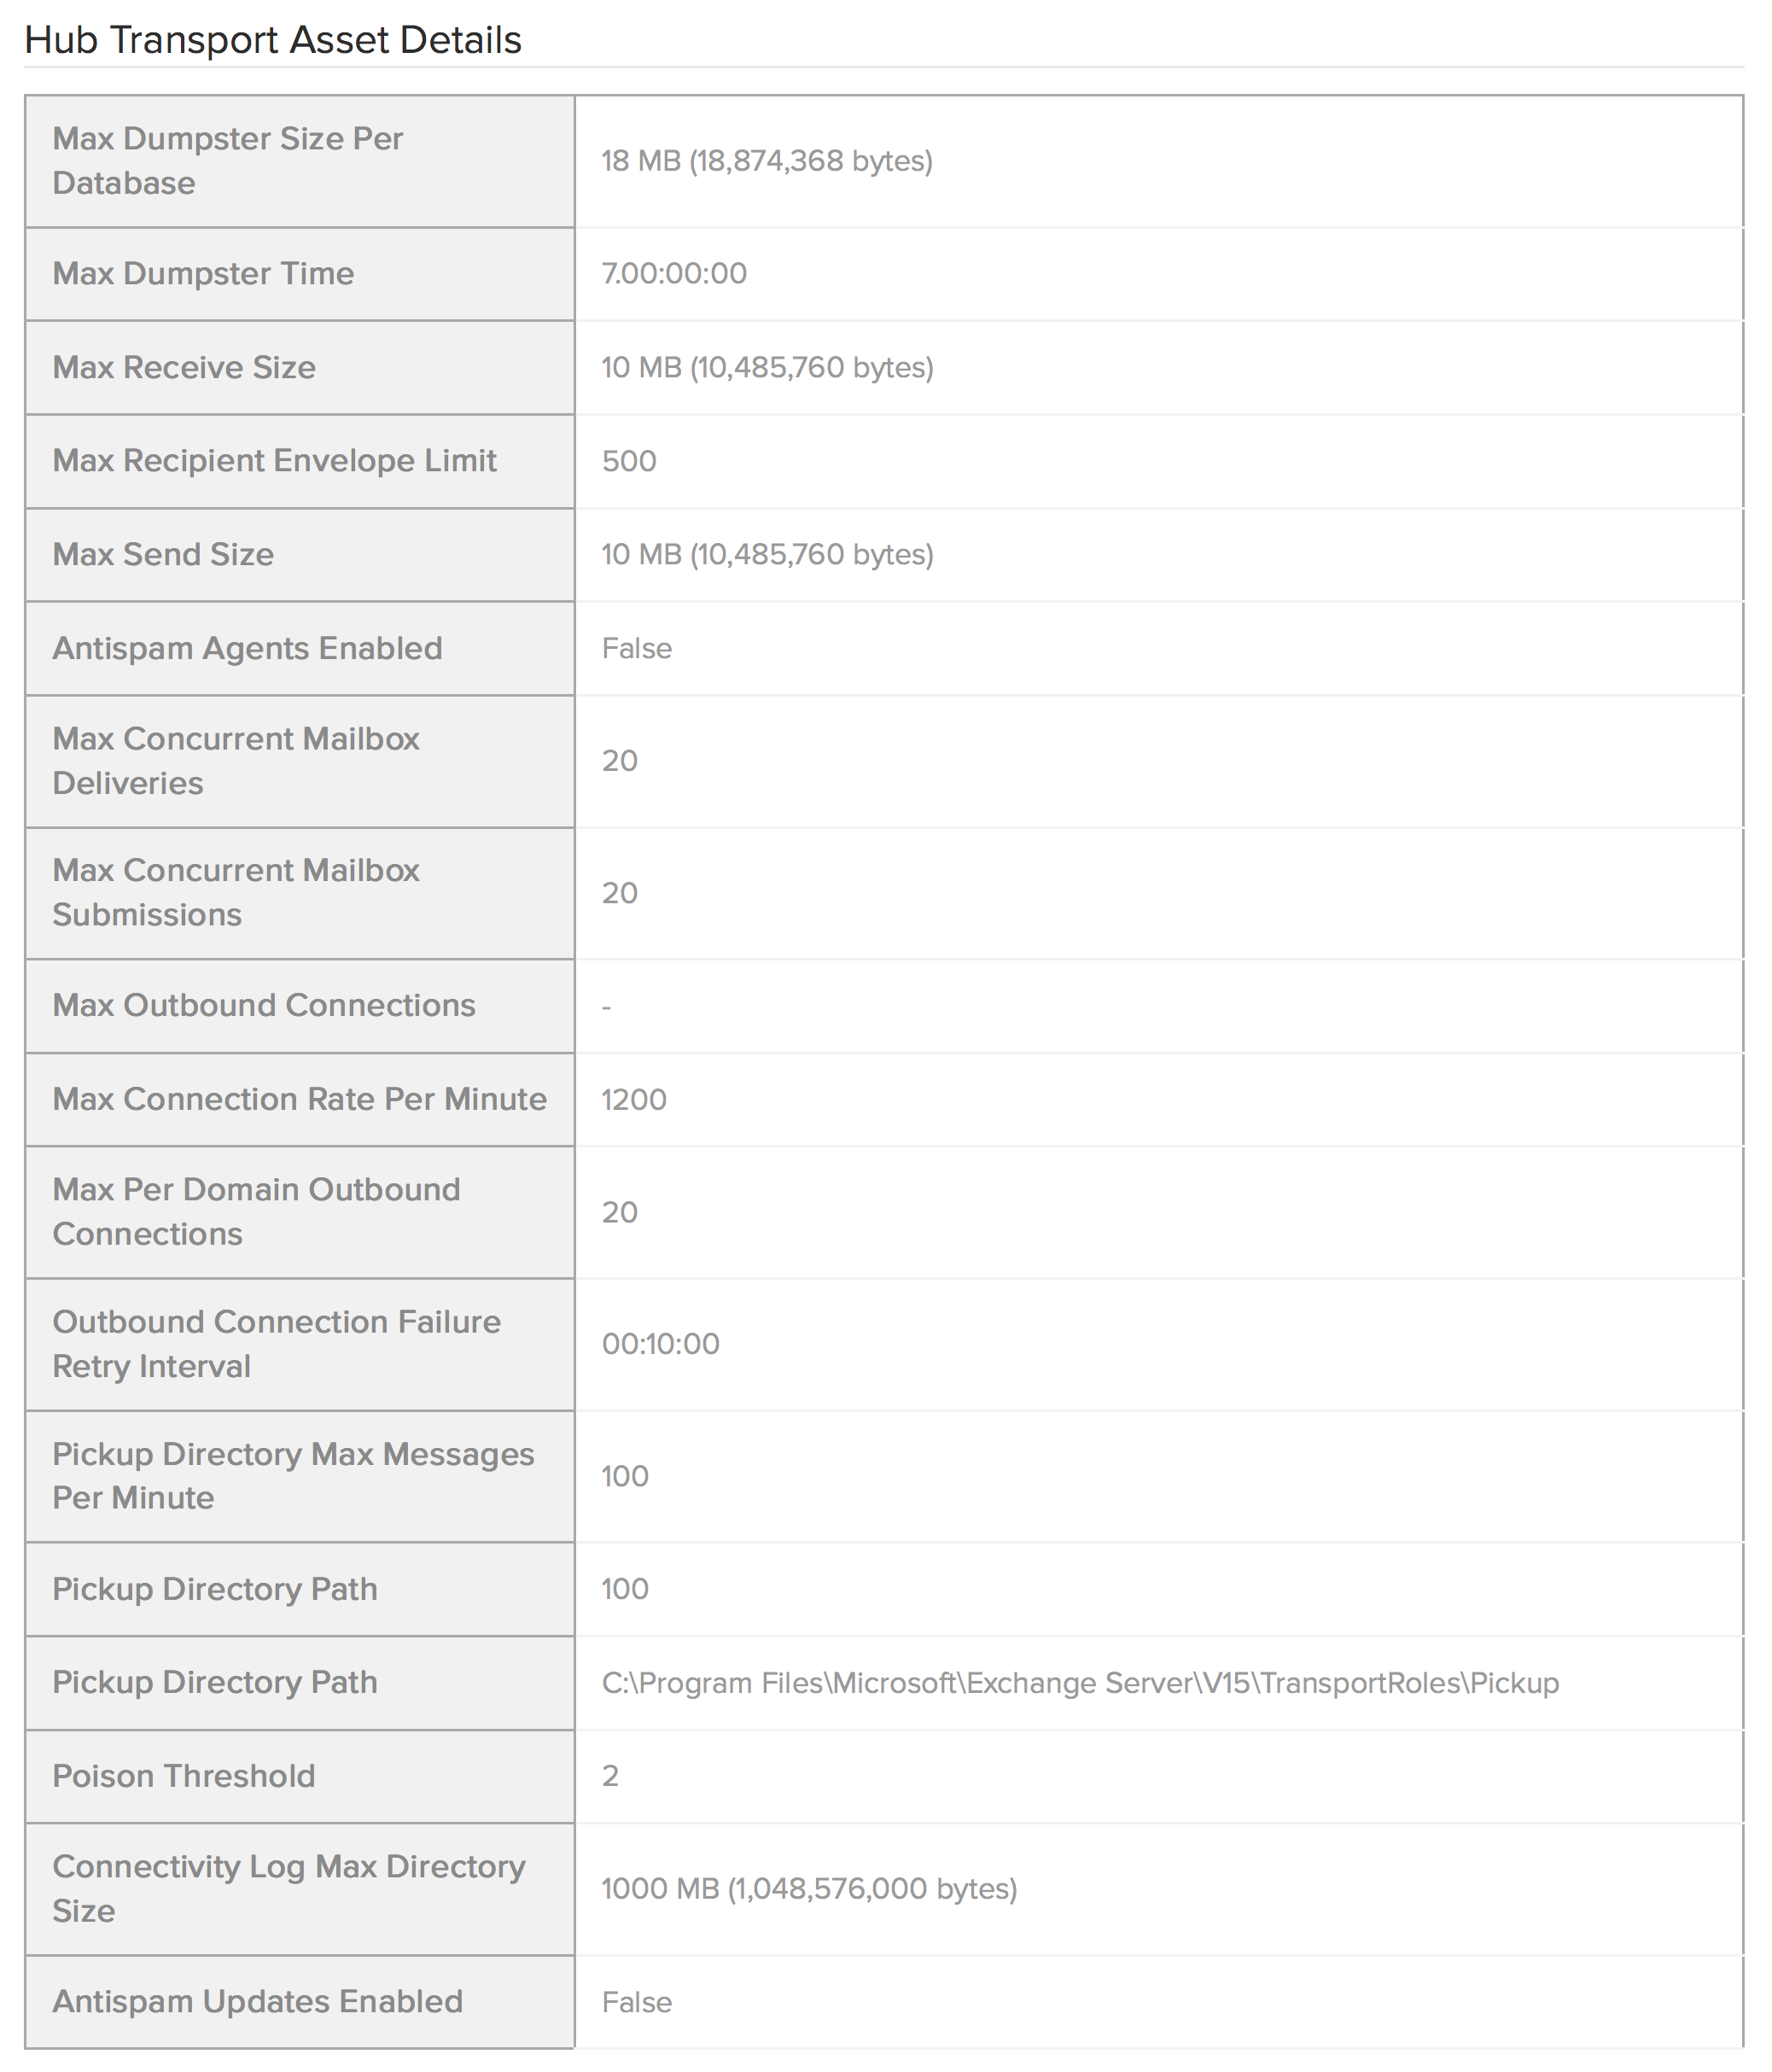Select the 00:10:00 retry interval value
Screen dimensions: 1772x2072
pyautogui.click(x=660, y=1343)
